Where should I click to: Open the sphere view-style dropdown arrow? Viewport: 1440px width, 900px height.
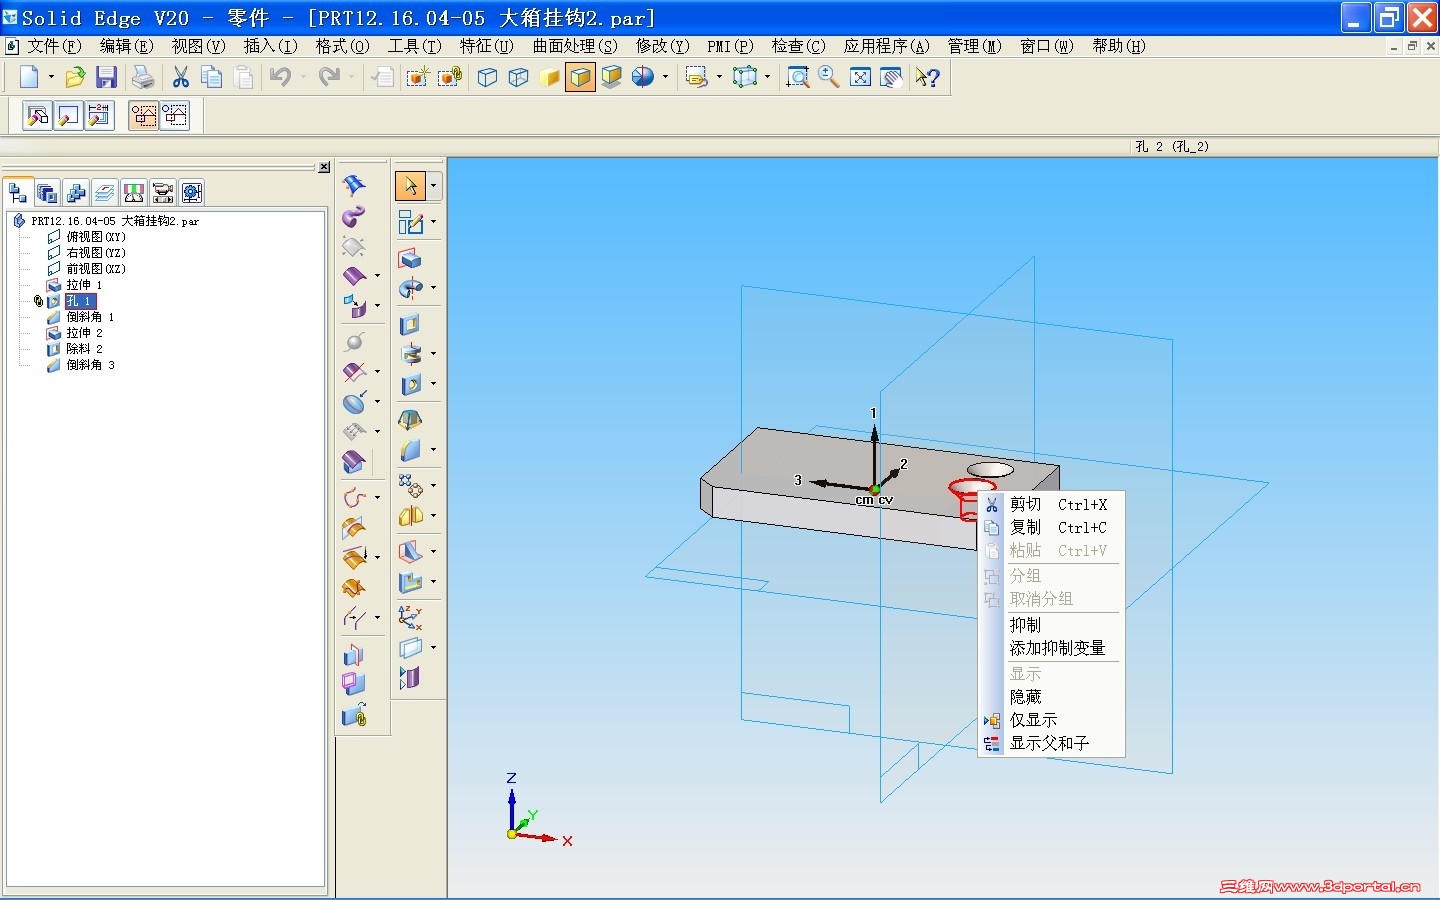[665, 77]
